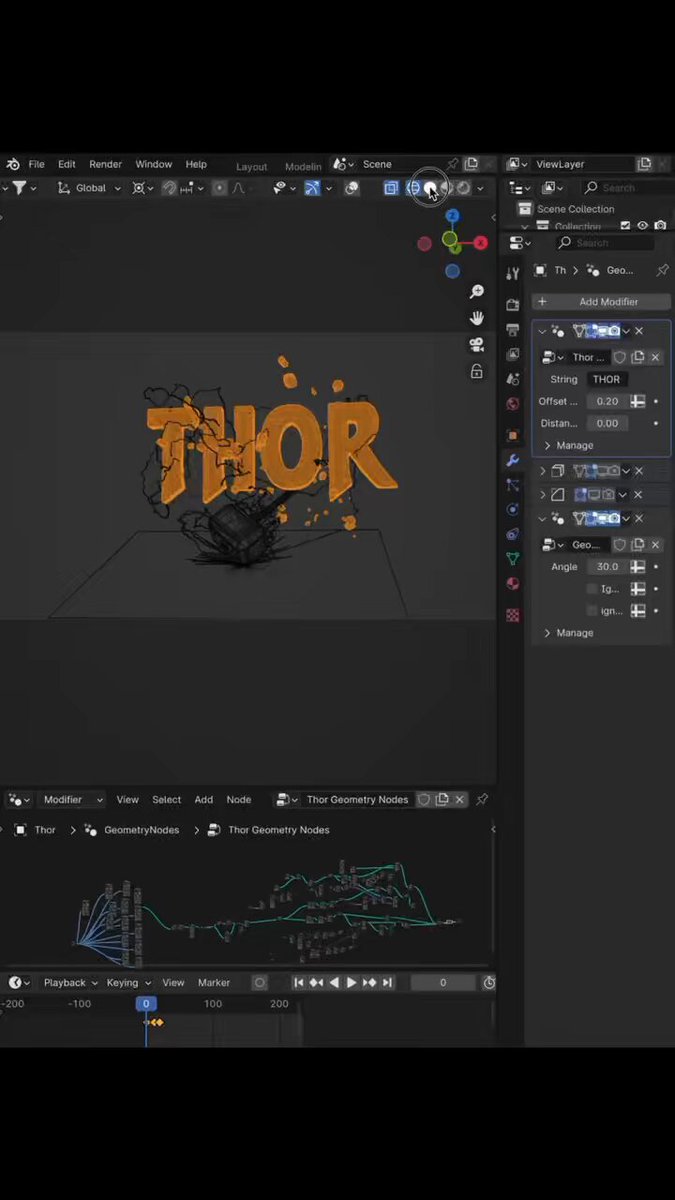The image size is (675, 1200).
Task: Click the hand pan view icon
Action: [x=477, y=318]
